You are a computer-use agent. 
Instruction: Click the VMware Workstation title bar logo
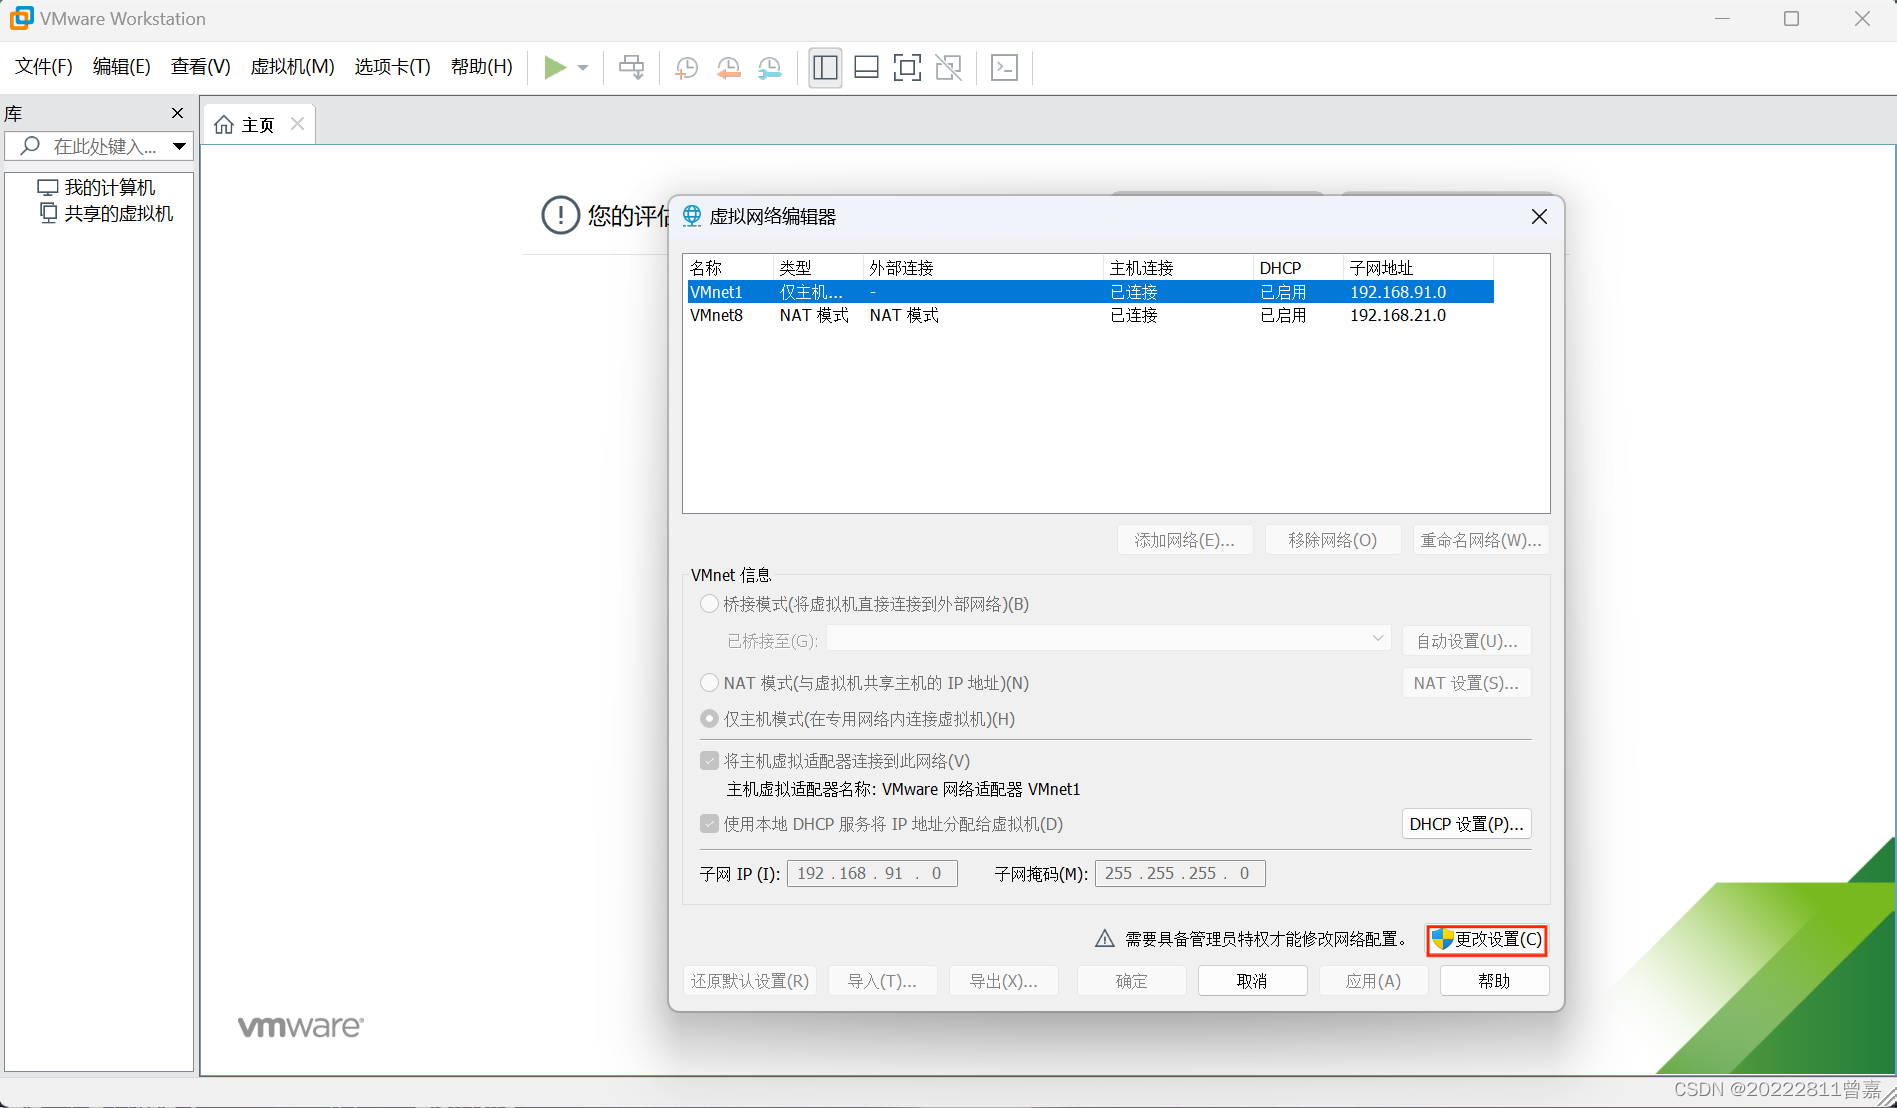point(21,18)
